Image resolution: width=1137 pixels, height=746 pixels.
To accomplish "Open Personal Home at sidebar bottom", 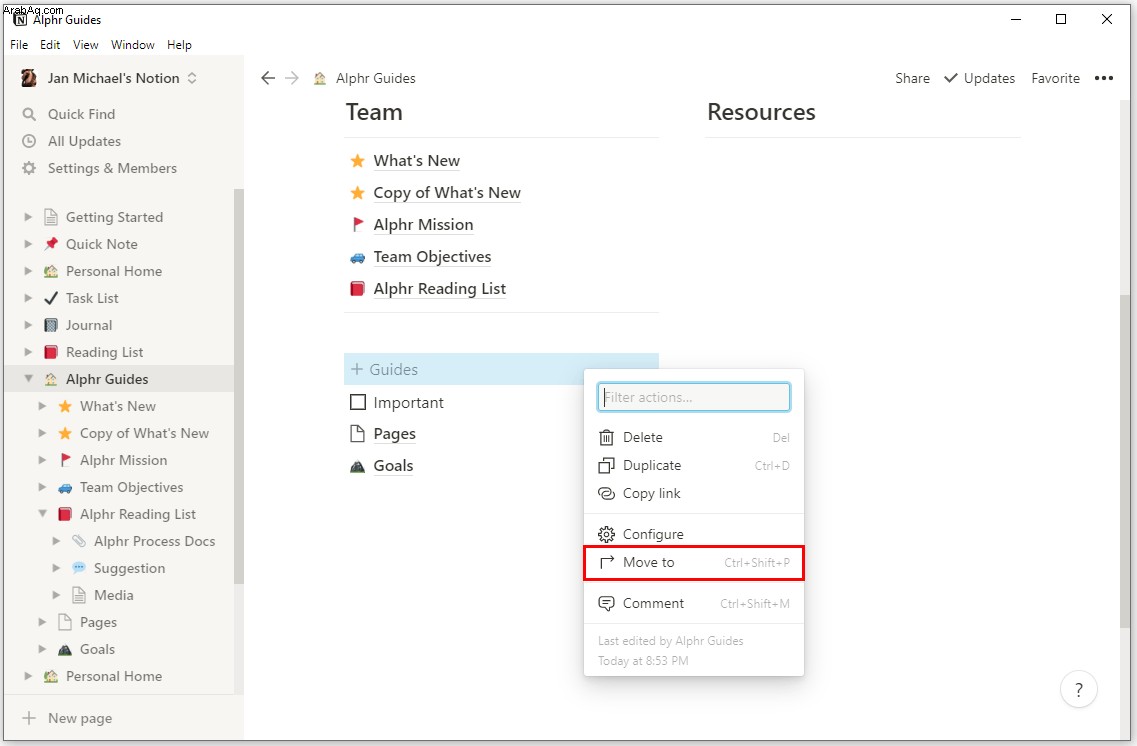I will (114, 676).
